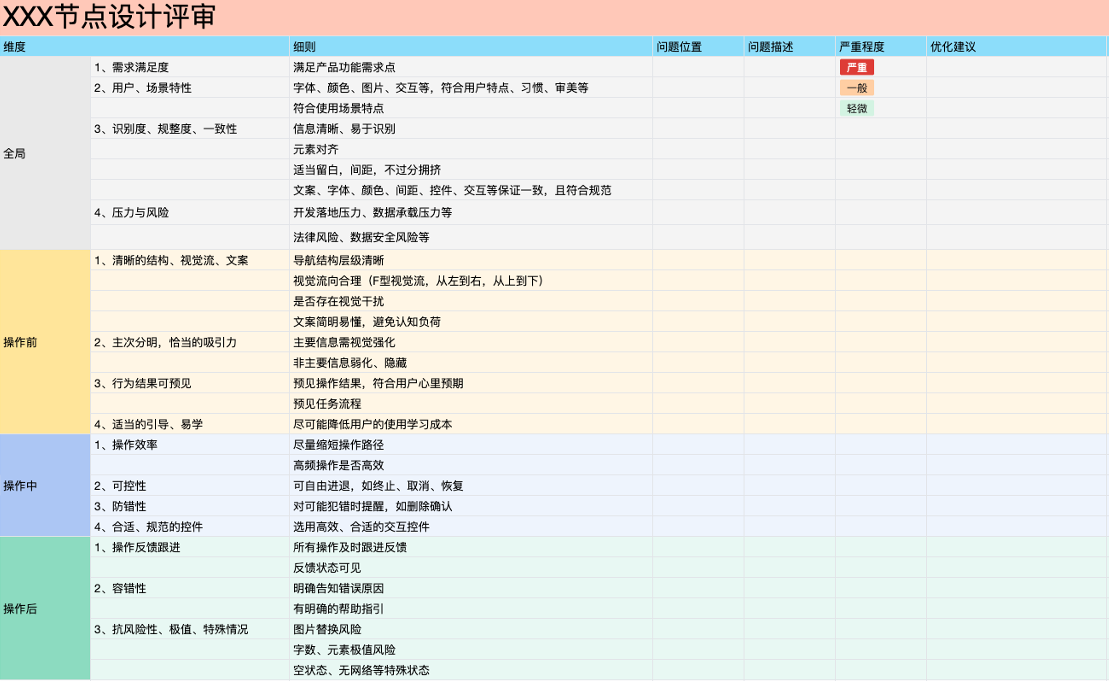Screen dimensions: 1109x681
Task: Select the 高频操作是否高效 cell
Action: coord(471,465)
